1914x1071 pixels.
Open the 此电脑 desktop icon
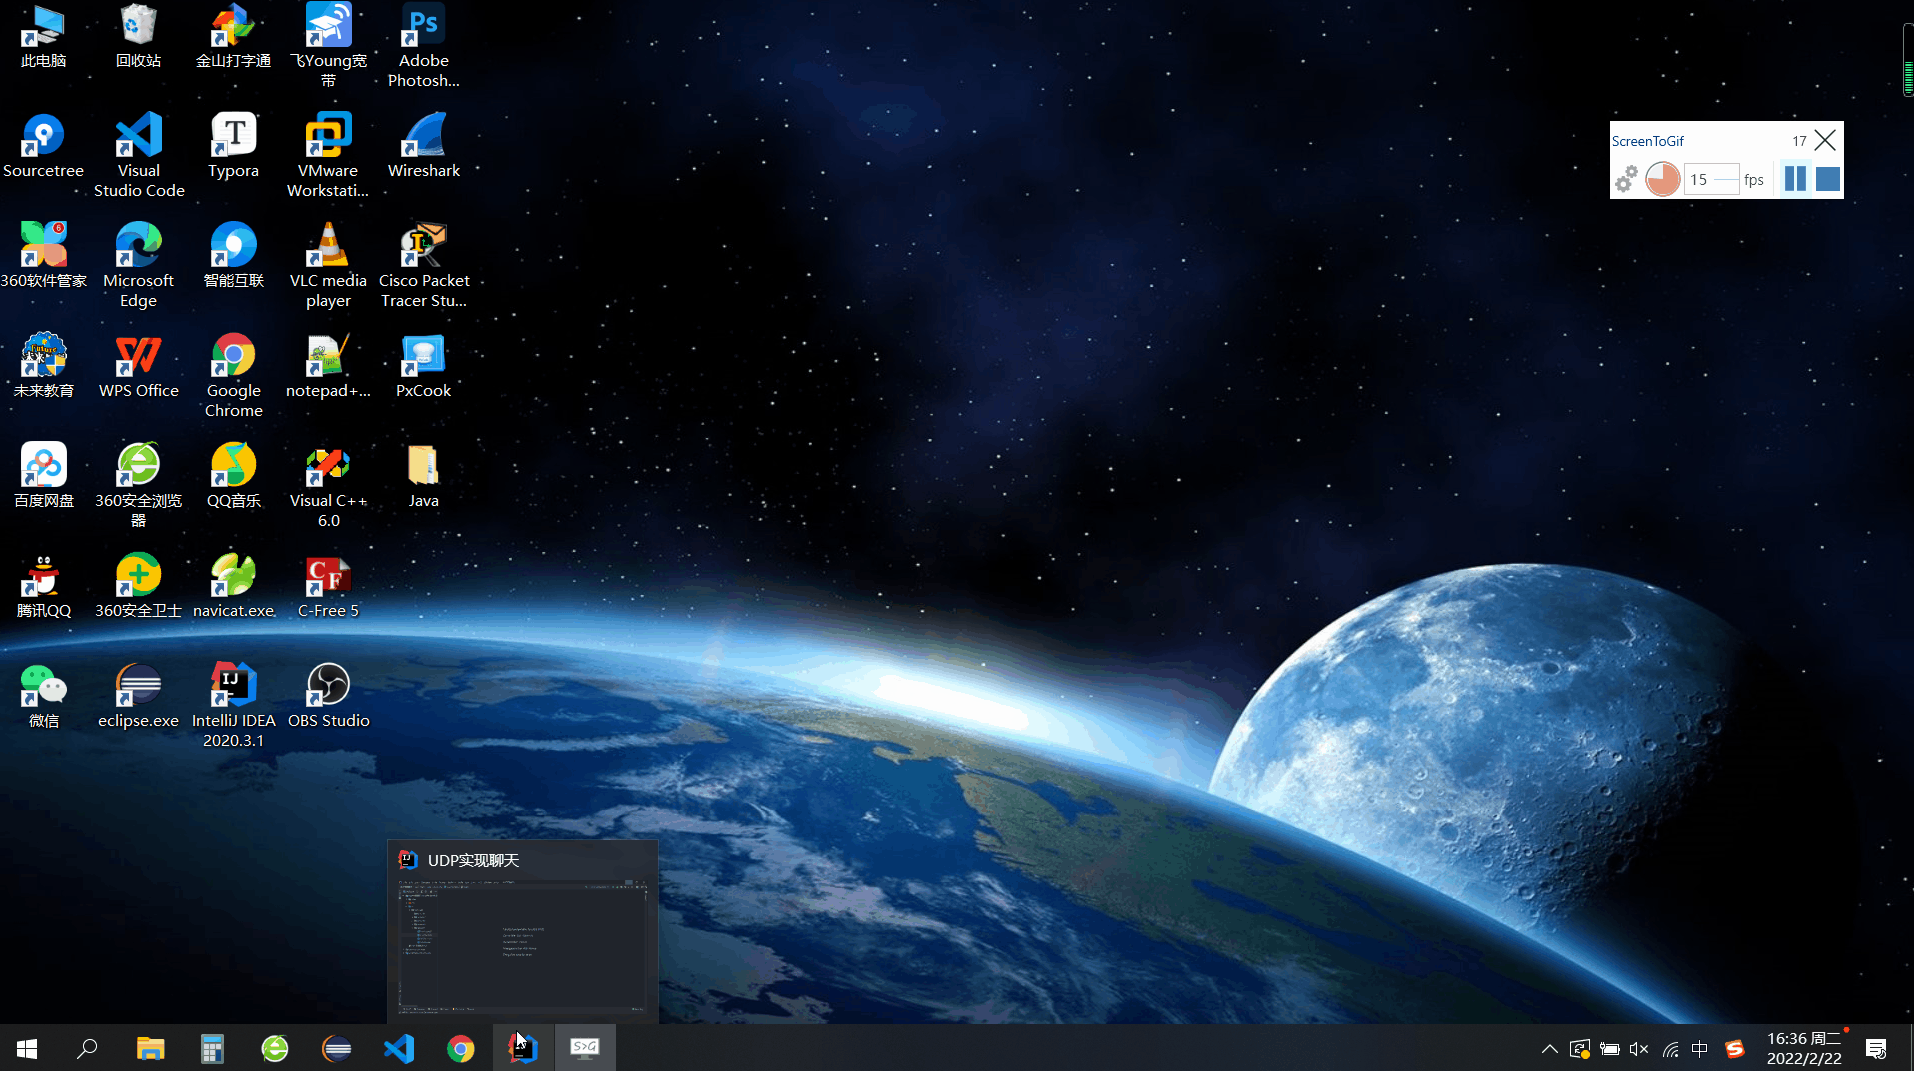point(43,37)
